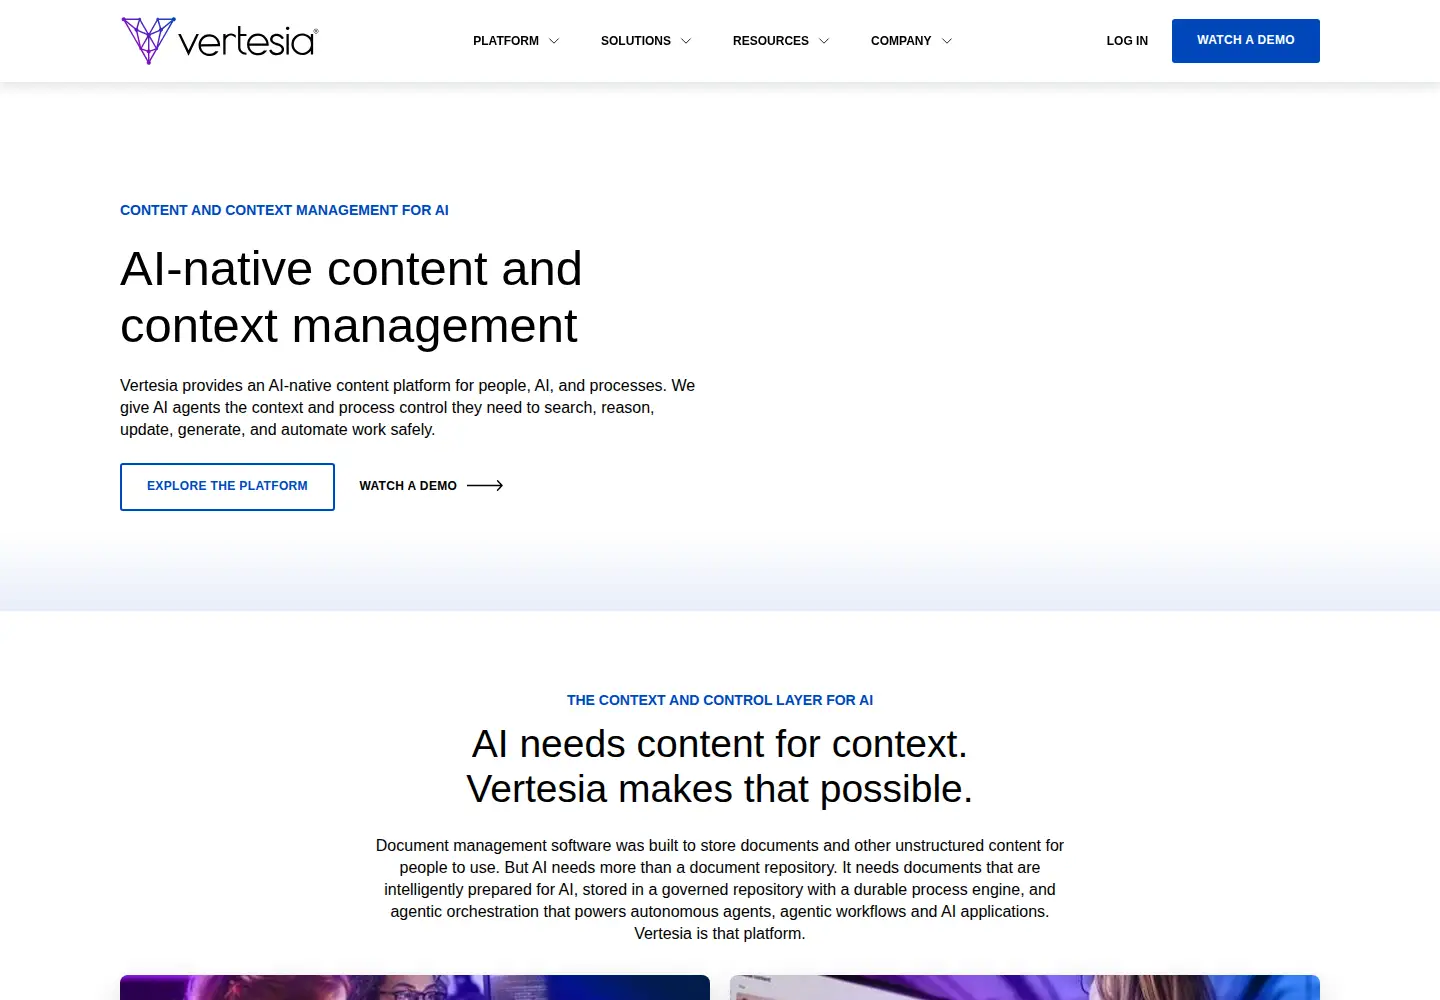Click the Vertesia logo
Screen dimensions: 1440x1000
(x=219, y=41)
